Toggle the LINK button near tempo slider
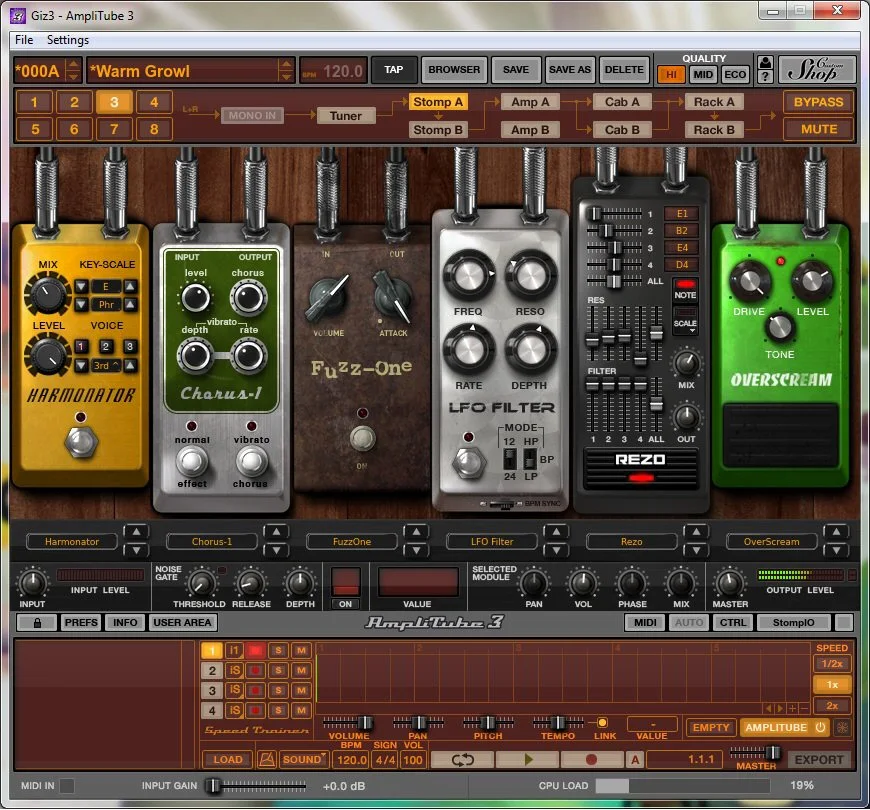 point(602,722)
